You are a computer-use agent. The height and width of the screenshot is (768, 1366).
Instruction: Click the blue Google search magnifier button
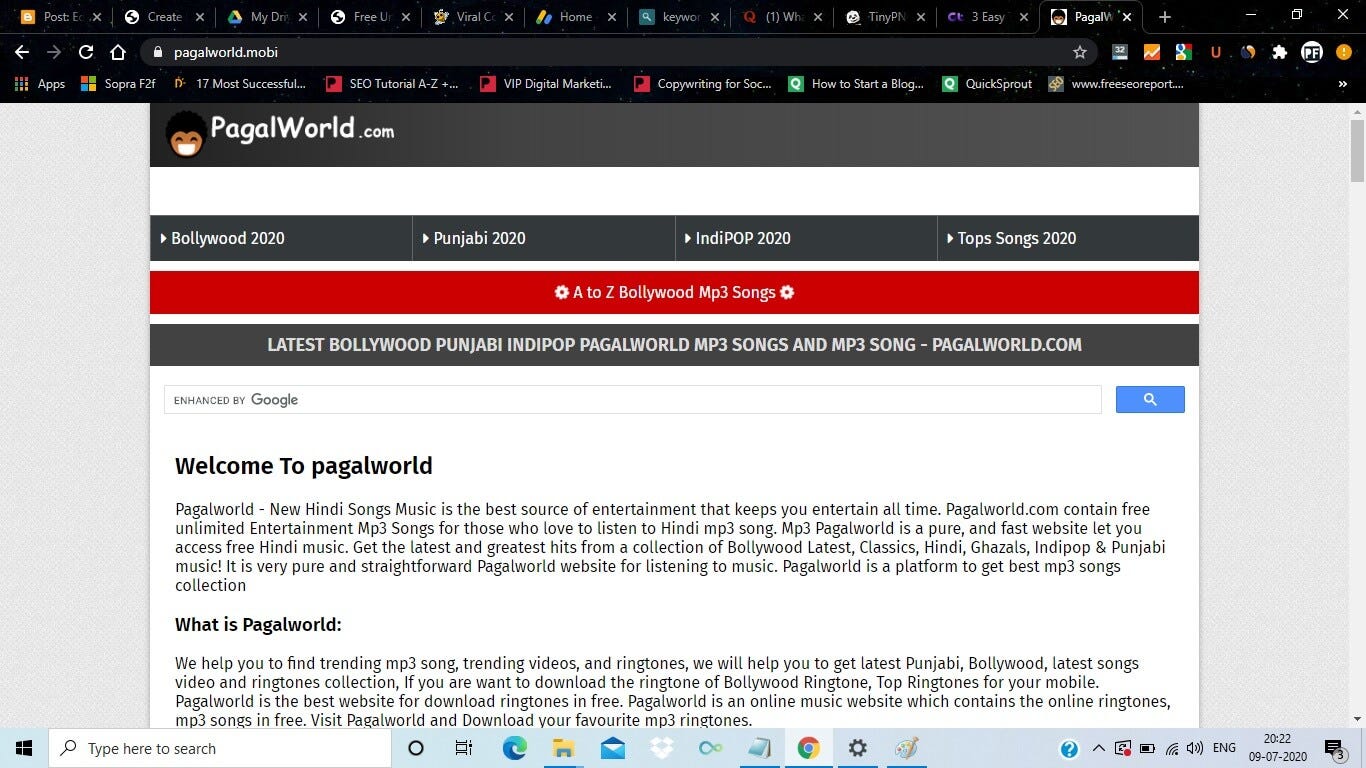1150,400
